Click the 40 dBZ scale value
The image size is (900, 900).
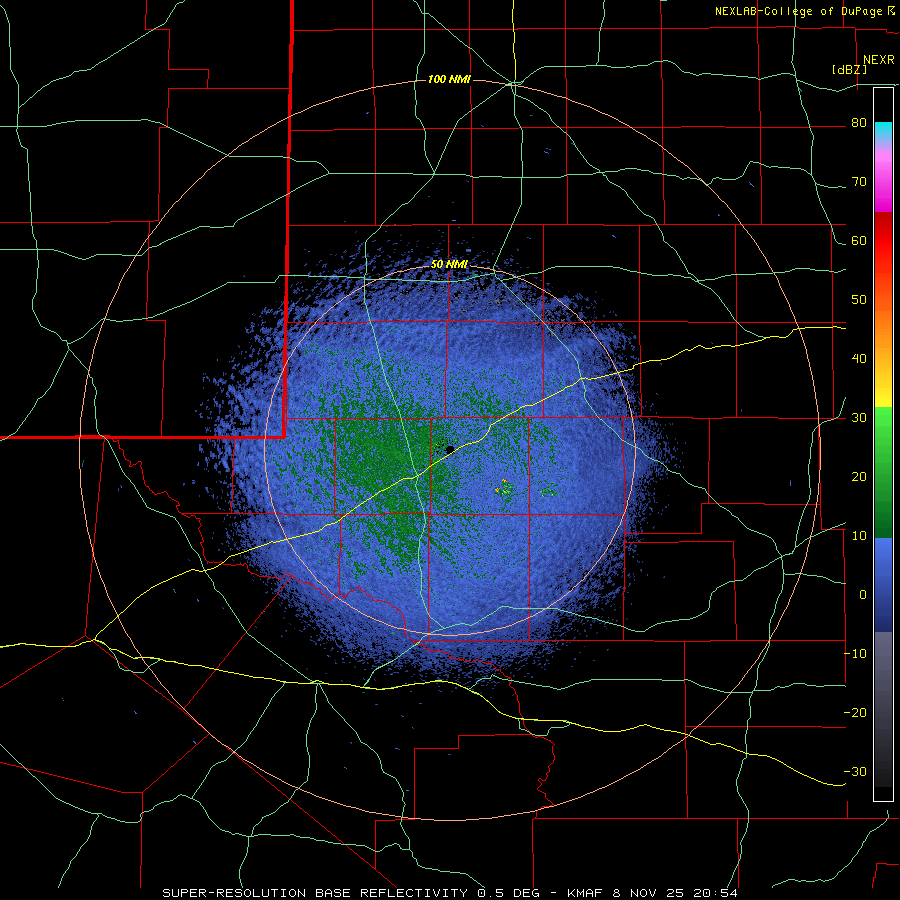pyautogui.click(x=859, y=359)
